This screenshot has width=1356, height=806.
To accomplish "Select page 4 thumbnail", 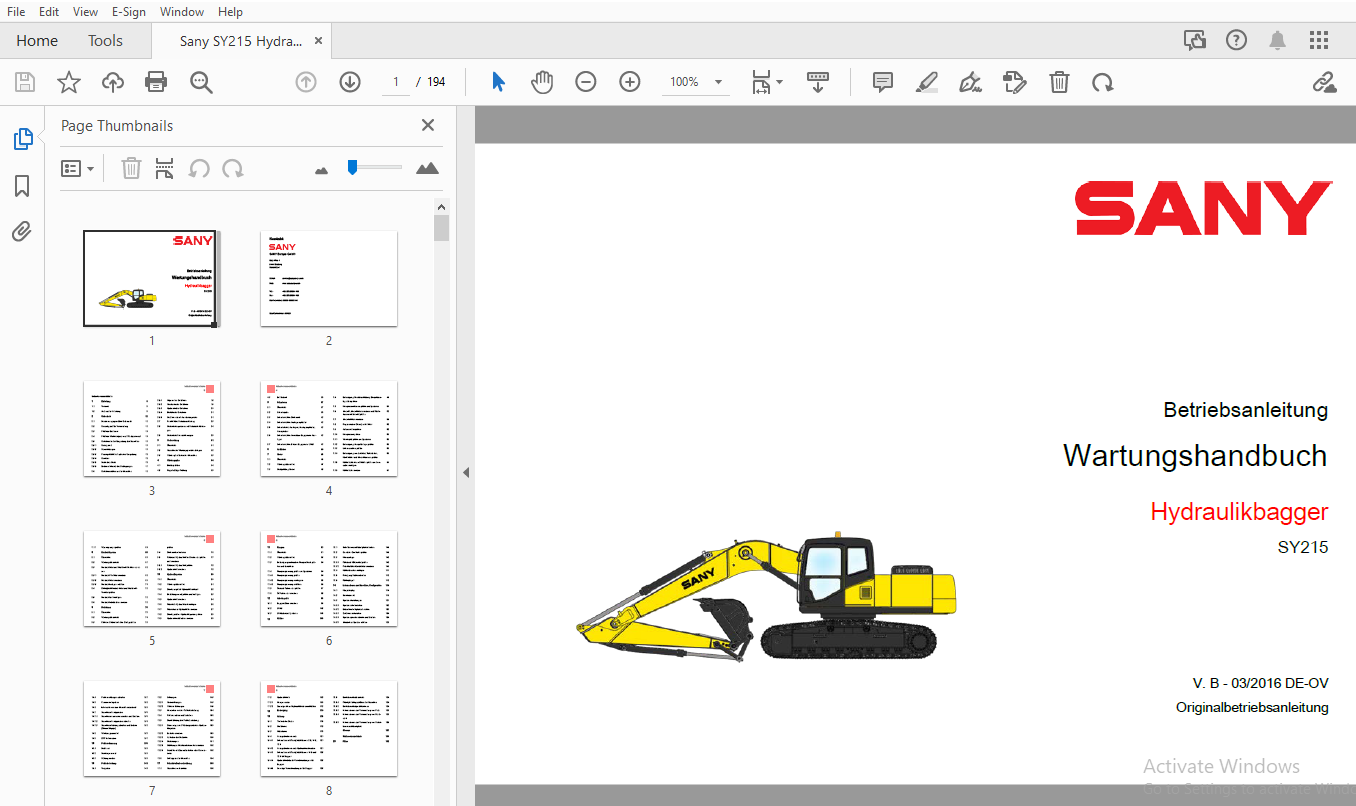I will (x=329, y=428).
